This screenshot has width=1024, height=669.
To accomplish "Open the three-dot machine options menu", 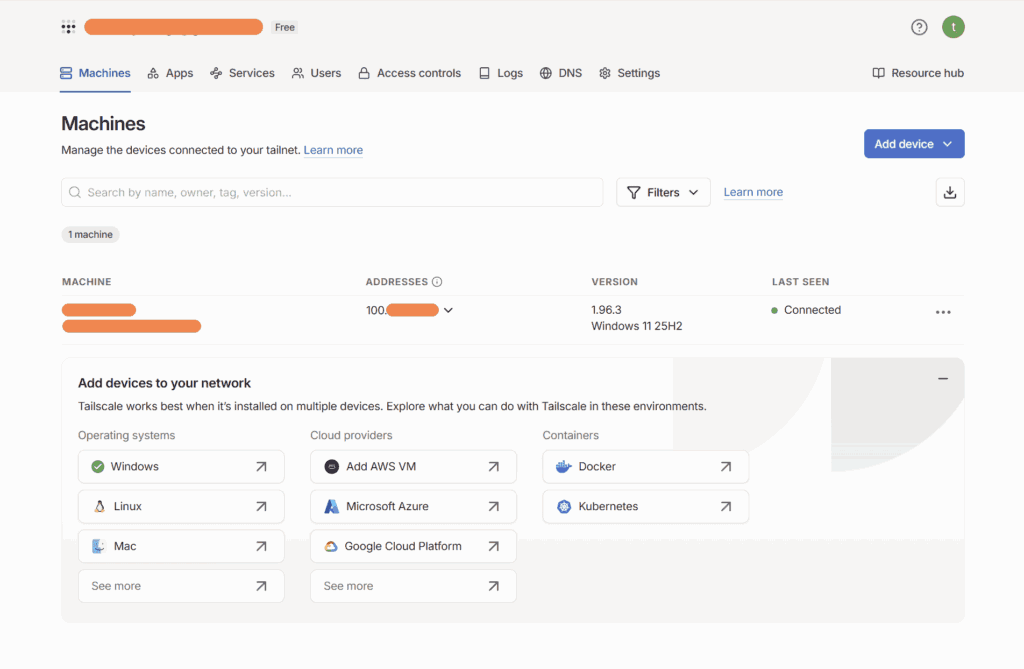I will [943, 312].
